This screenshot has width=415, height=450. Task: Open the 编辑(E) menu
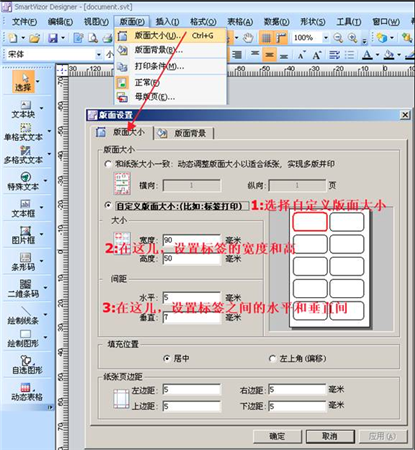[x=60, y=22]
